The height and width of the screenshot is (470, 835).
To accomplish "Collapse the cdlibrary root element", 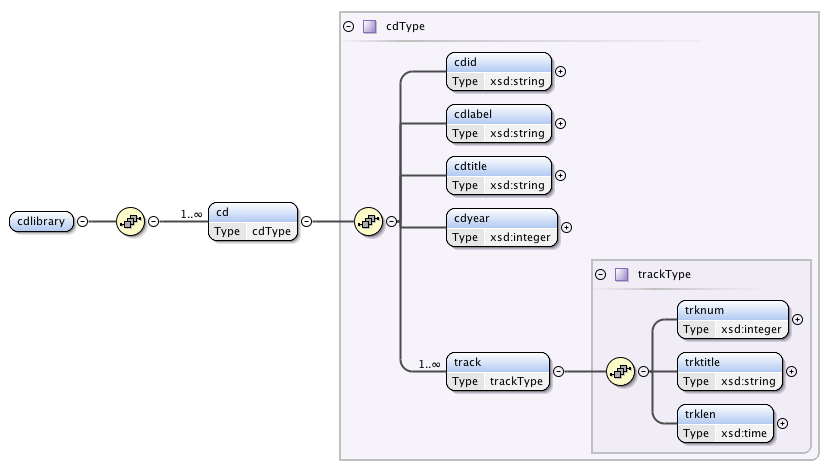I will (x=83, y=222).
